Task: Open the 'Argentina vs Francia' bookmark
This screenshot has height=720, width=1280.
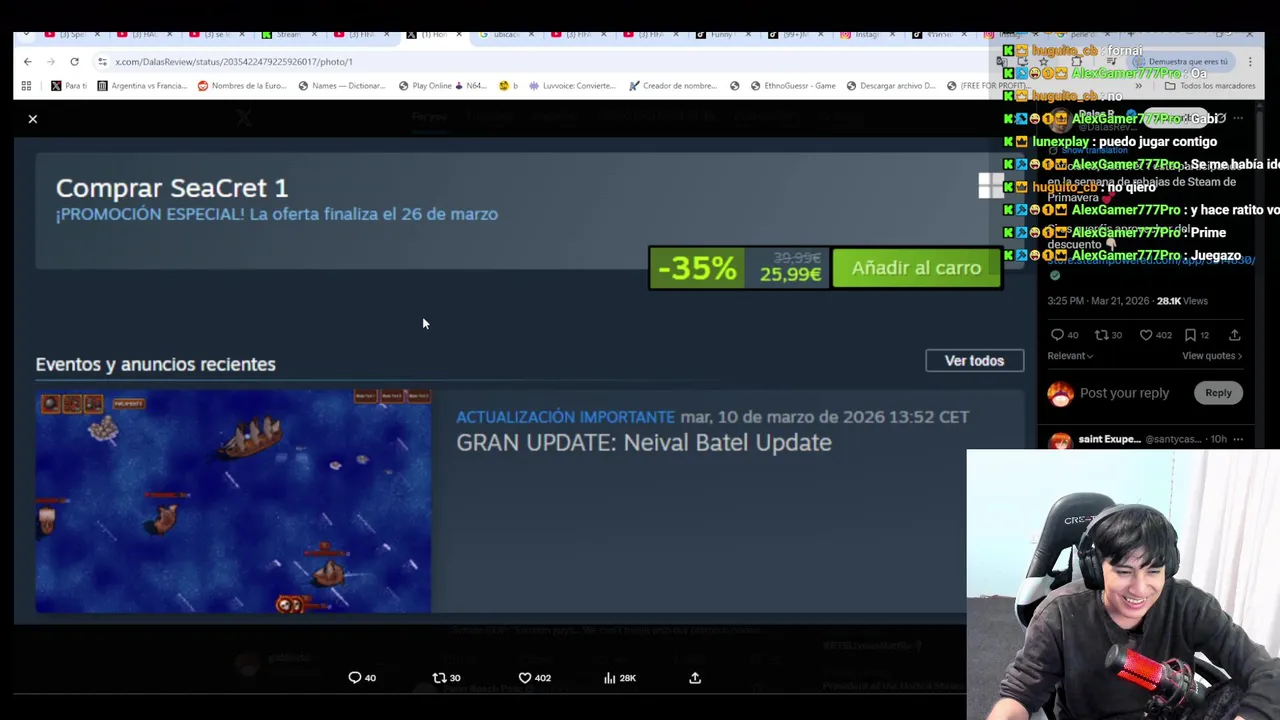Action: 142,86
